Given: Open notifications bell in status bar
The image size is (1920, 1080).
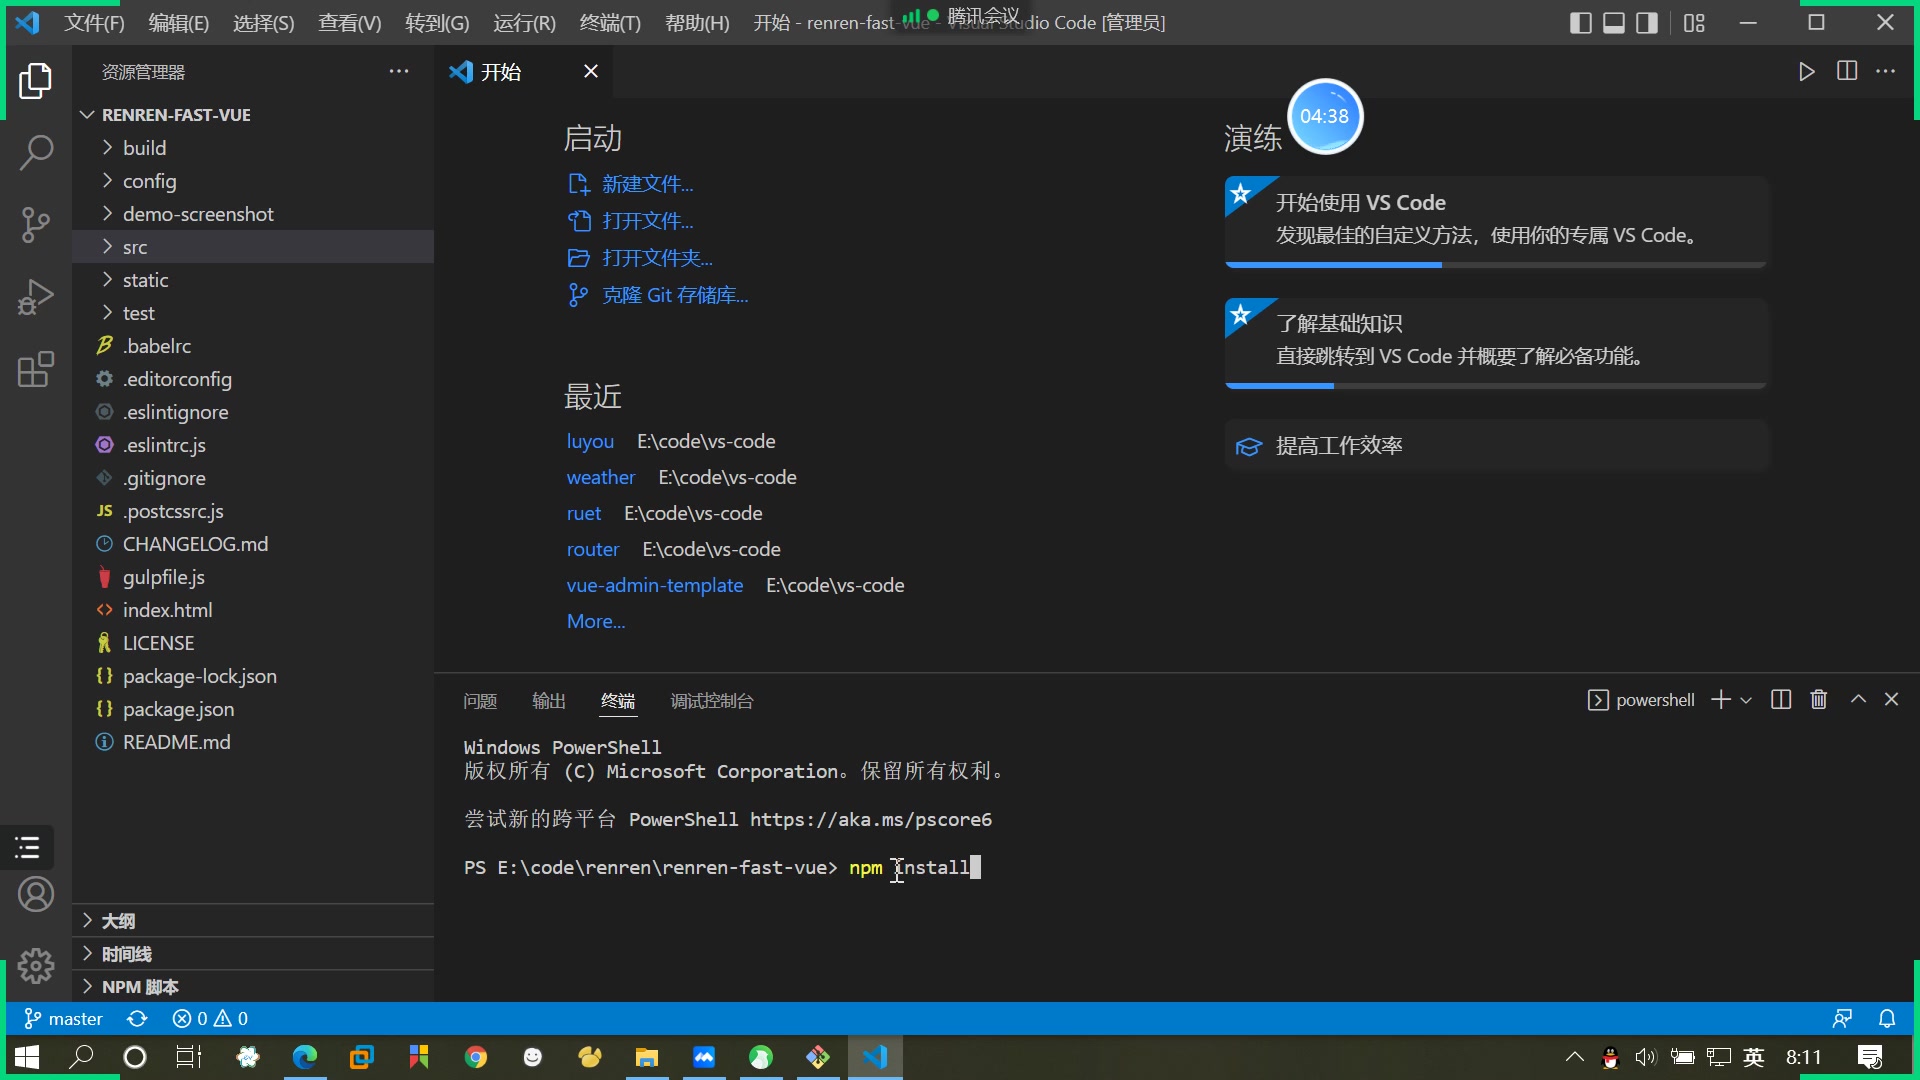Looking at the screenshot, I should tap(1887, 1019).
